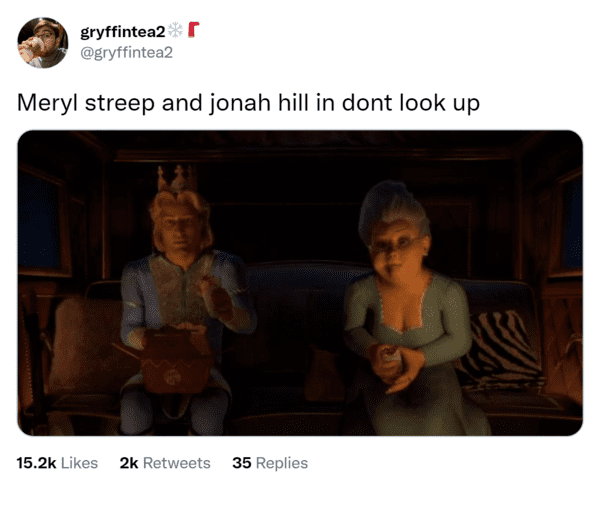Click the bag on the seat between the characters

[323, 373]
